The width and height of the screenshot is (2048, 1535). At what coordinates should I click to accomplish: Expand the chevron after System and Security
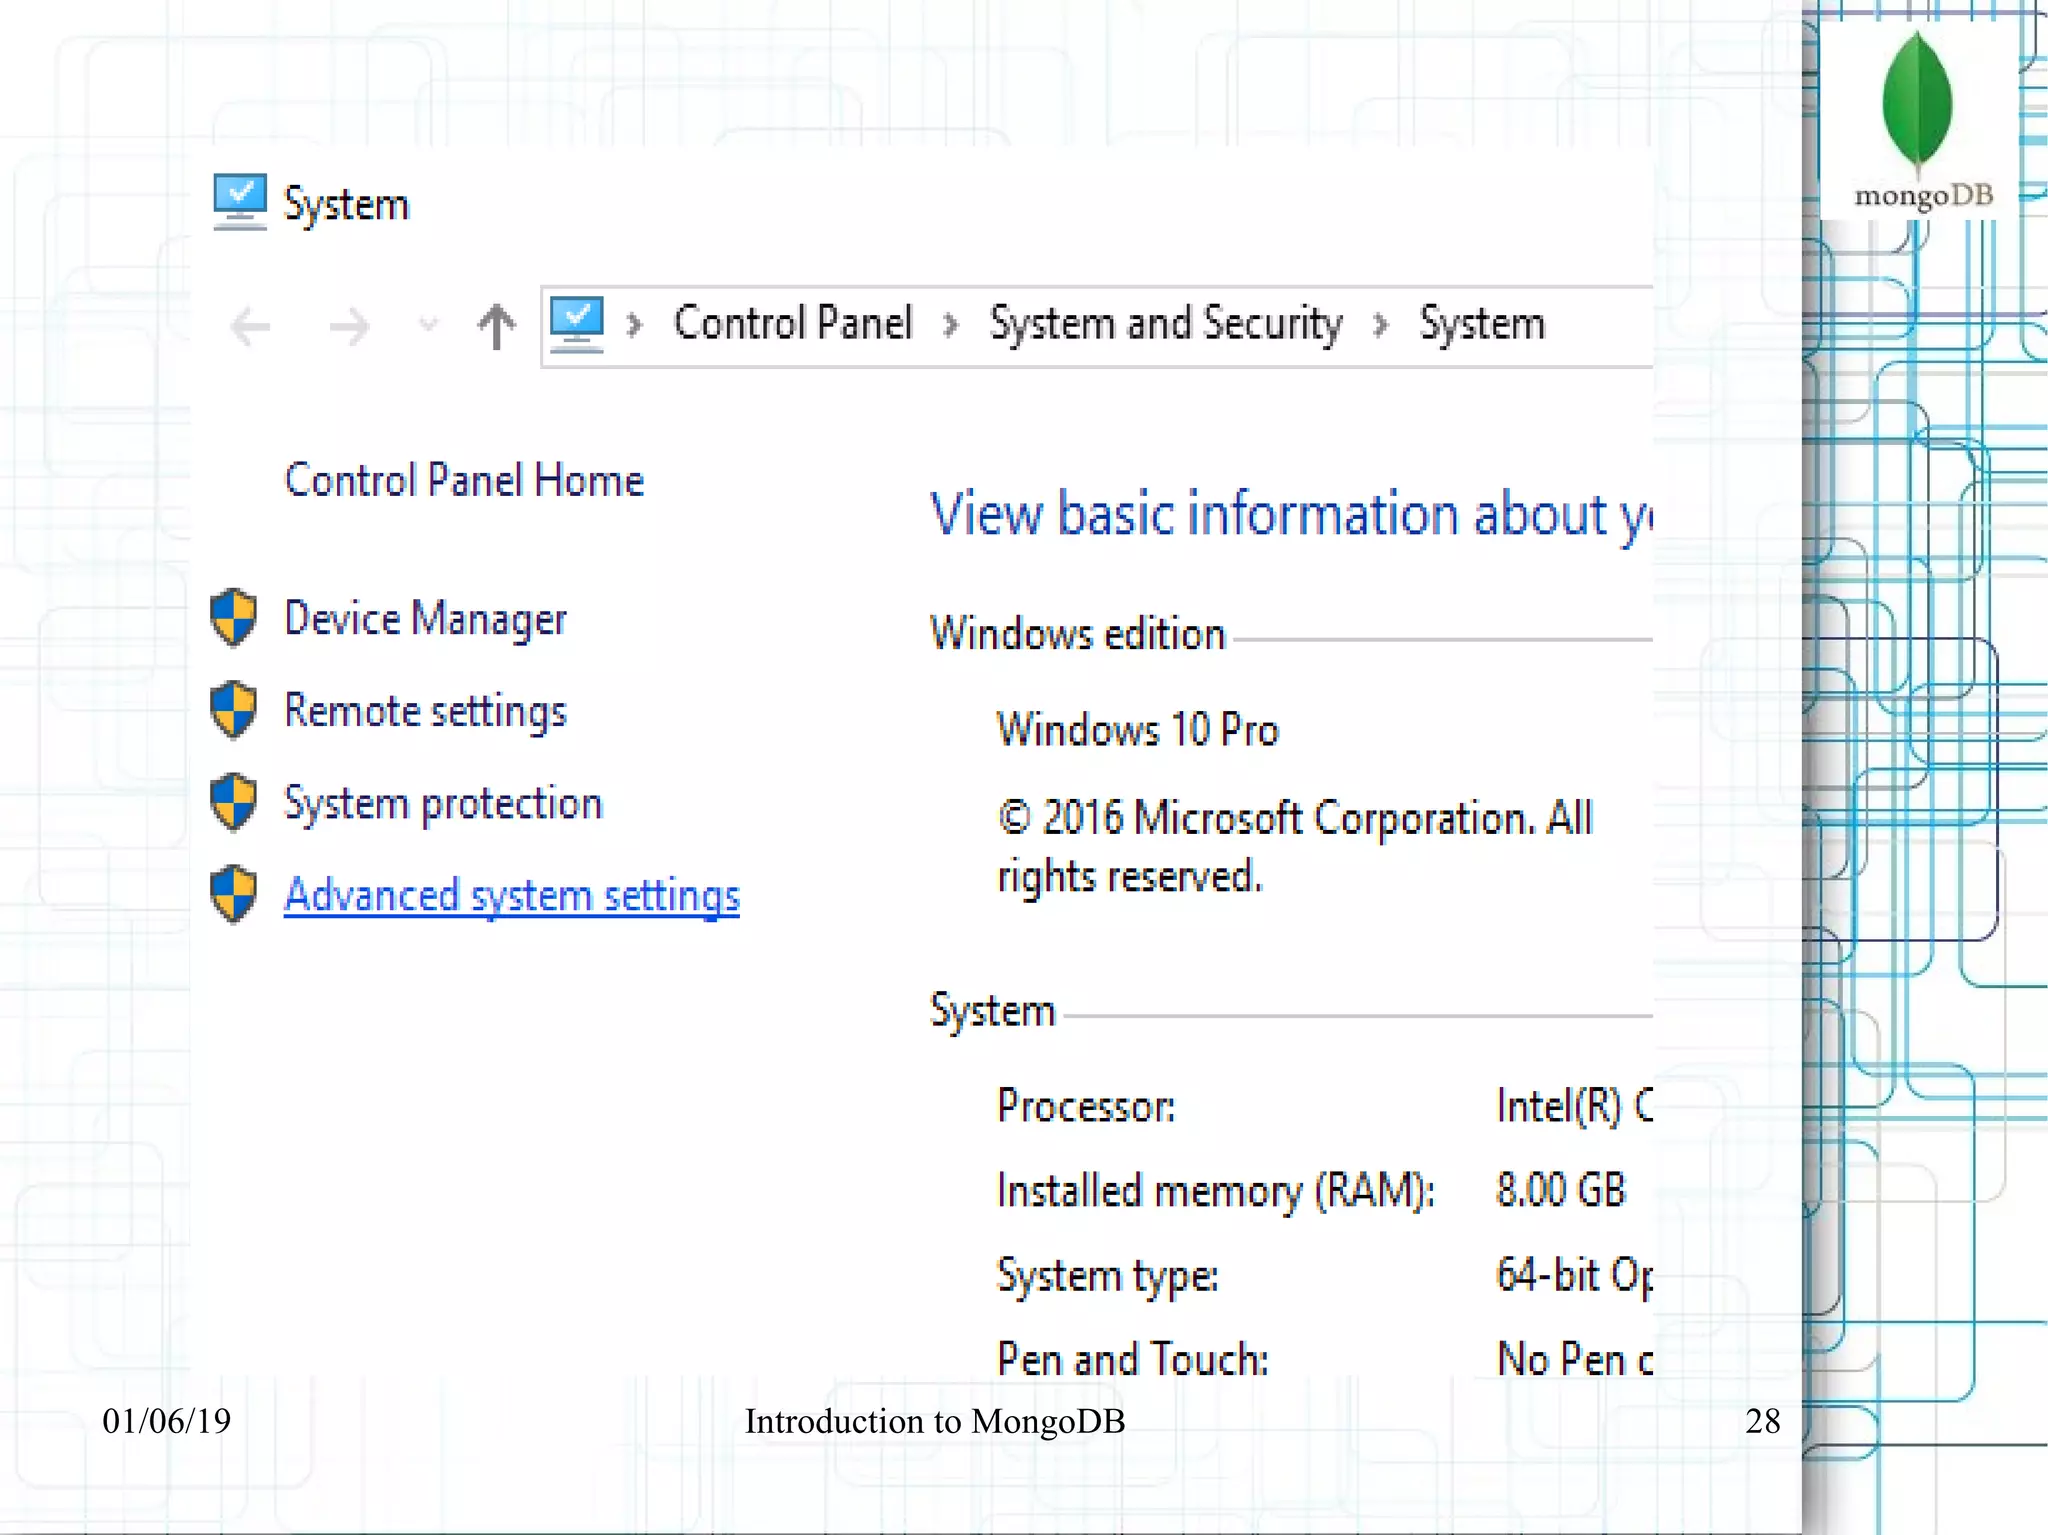1381,324
